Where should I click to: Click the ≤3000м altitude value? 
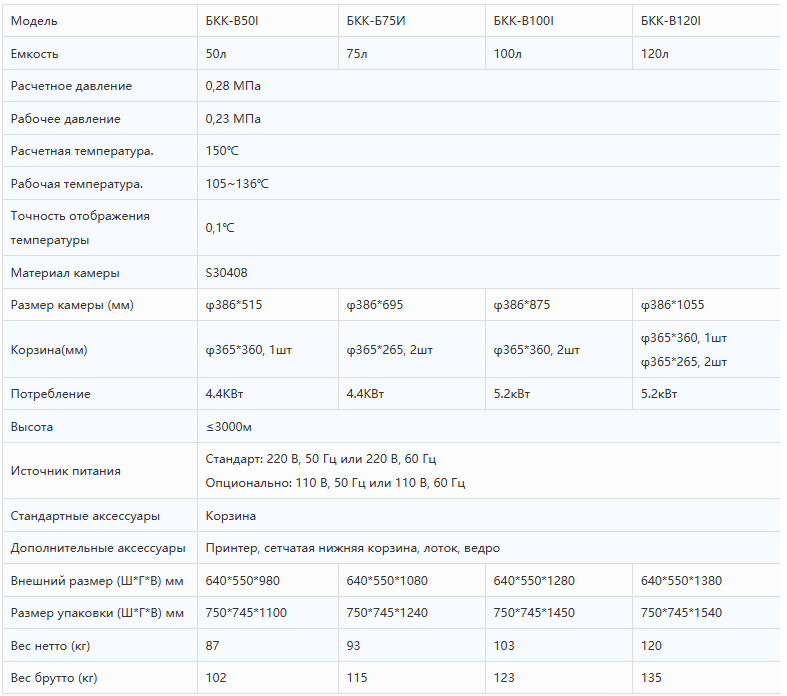[229, 427]
